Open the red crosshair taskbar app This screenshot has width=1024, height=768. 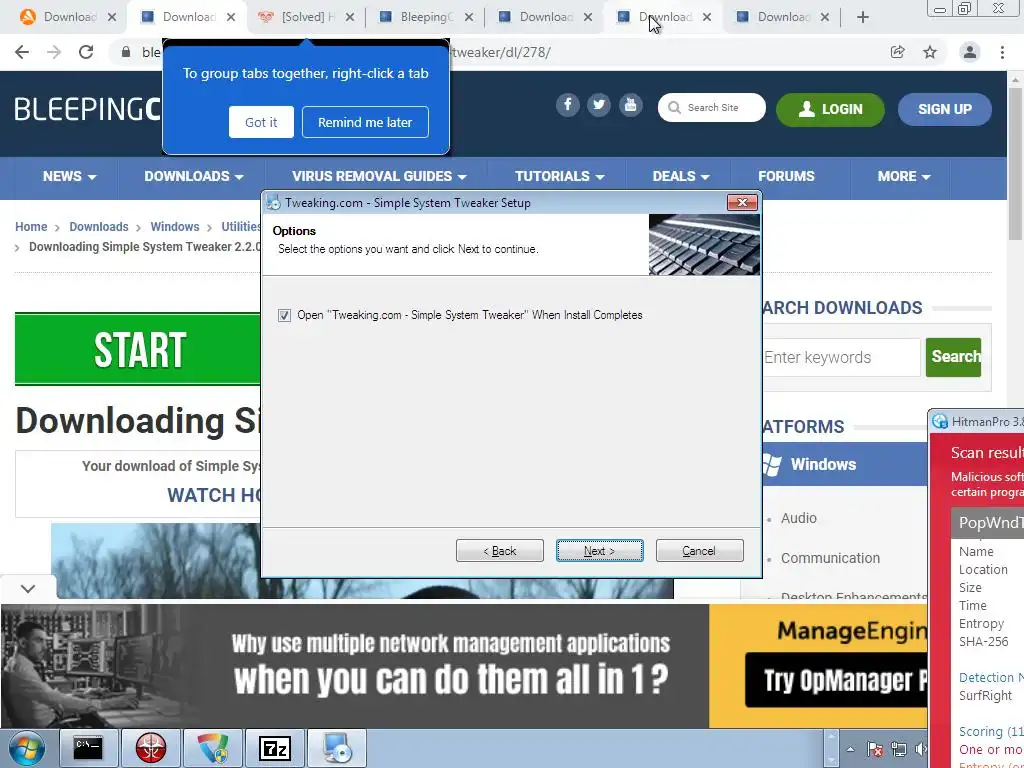click(151, 748)
